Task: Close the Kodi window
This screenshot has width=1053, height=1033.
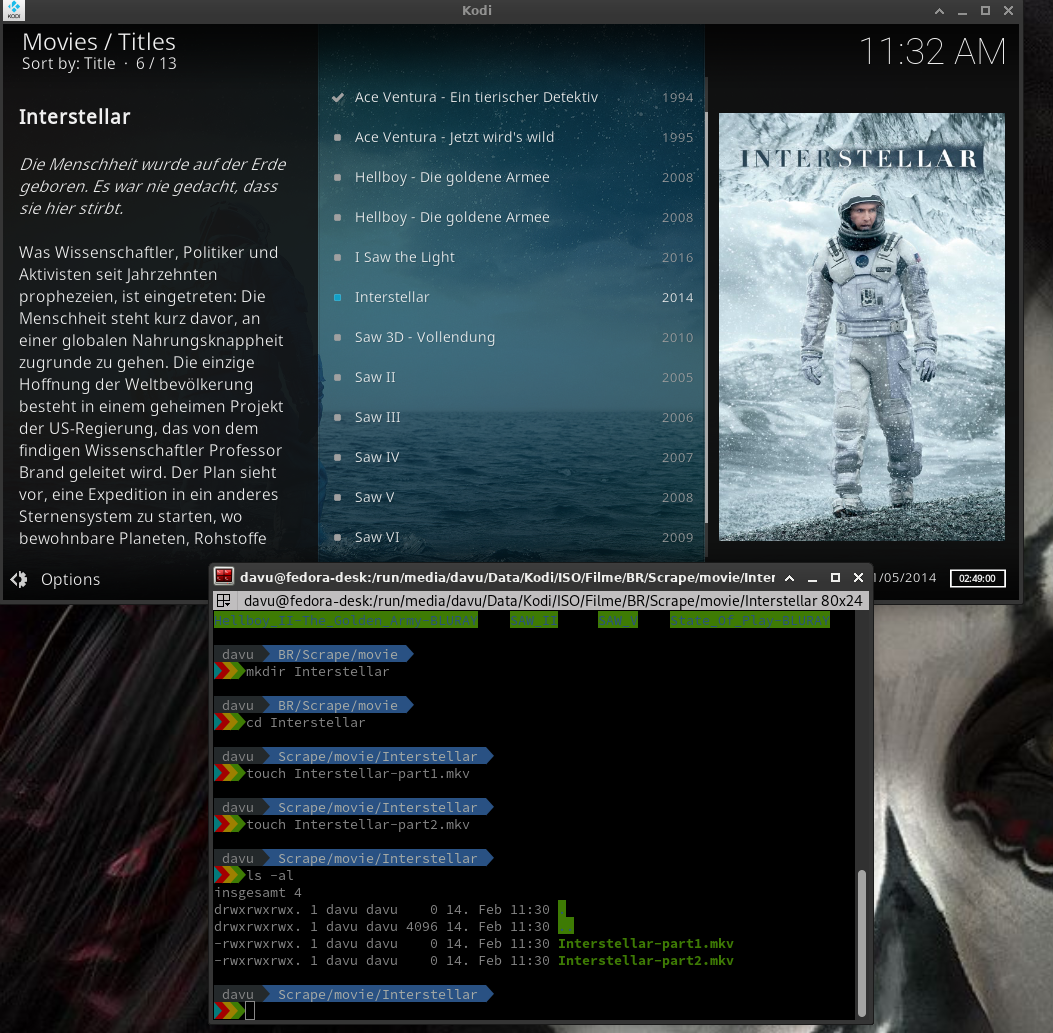Action: pyautogui.click(x=1009, y=11)
